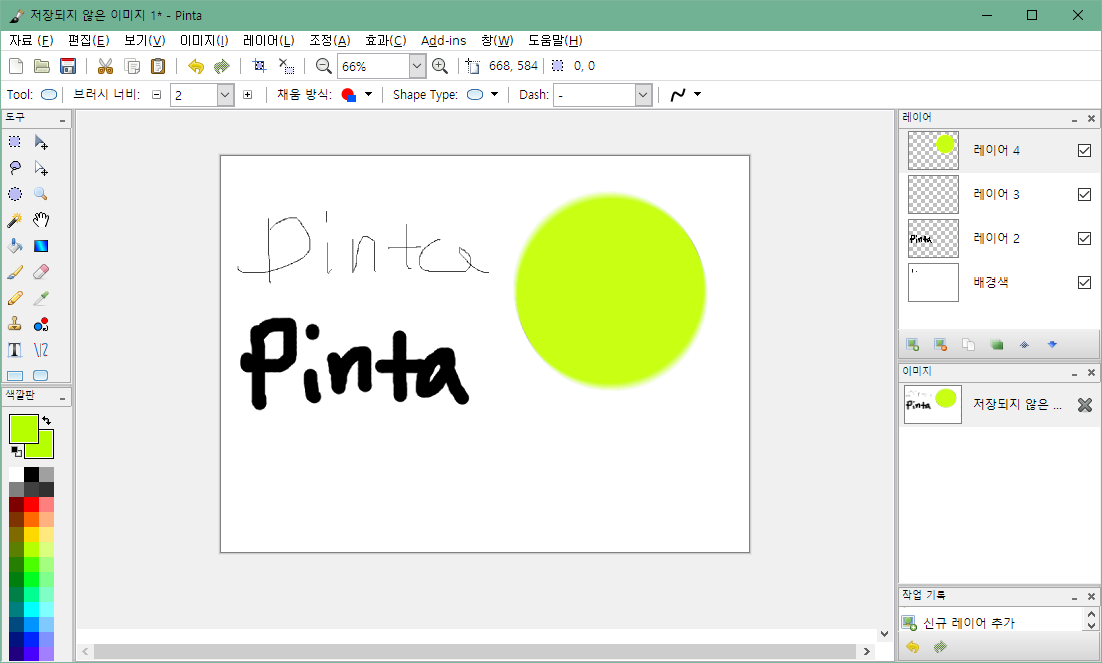Select the Move Selection tool

click(41, 168)
